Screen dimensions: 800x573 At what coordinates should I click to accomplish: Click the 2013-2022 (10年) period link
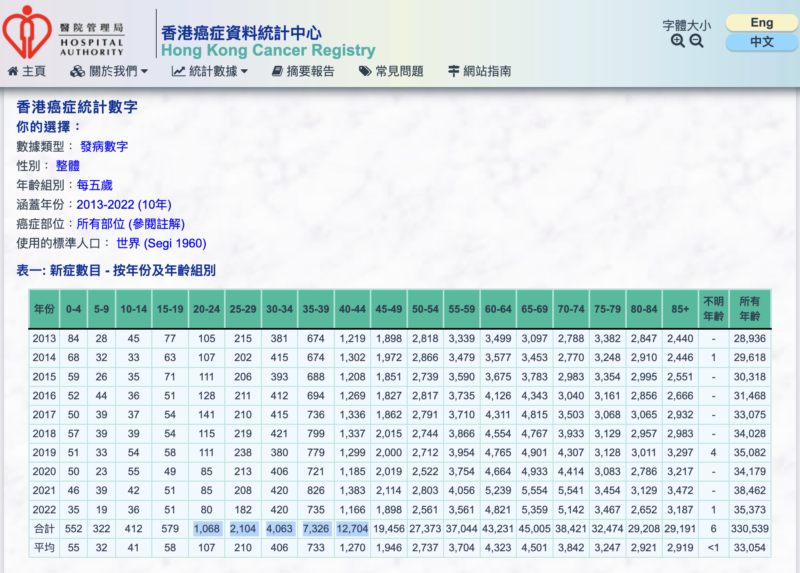point(124,205)
